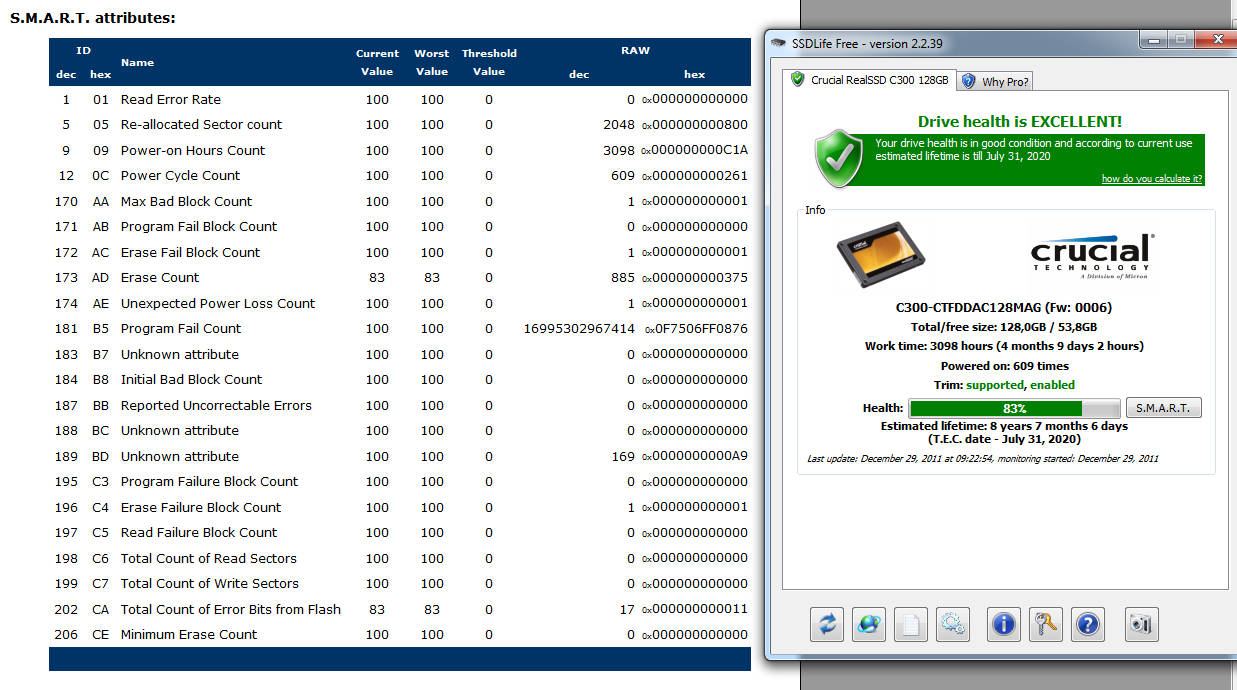Click the 'Total Count of Read Sectors' row name
This screenshot has height=690, width=1237.
pyautogui.click(x=209, y=558)
